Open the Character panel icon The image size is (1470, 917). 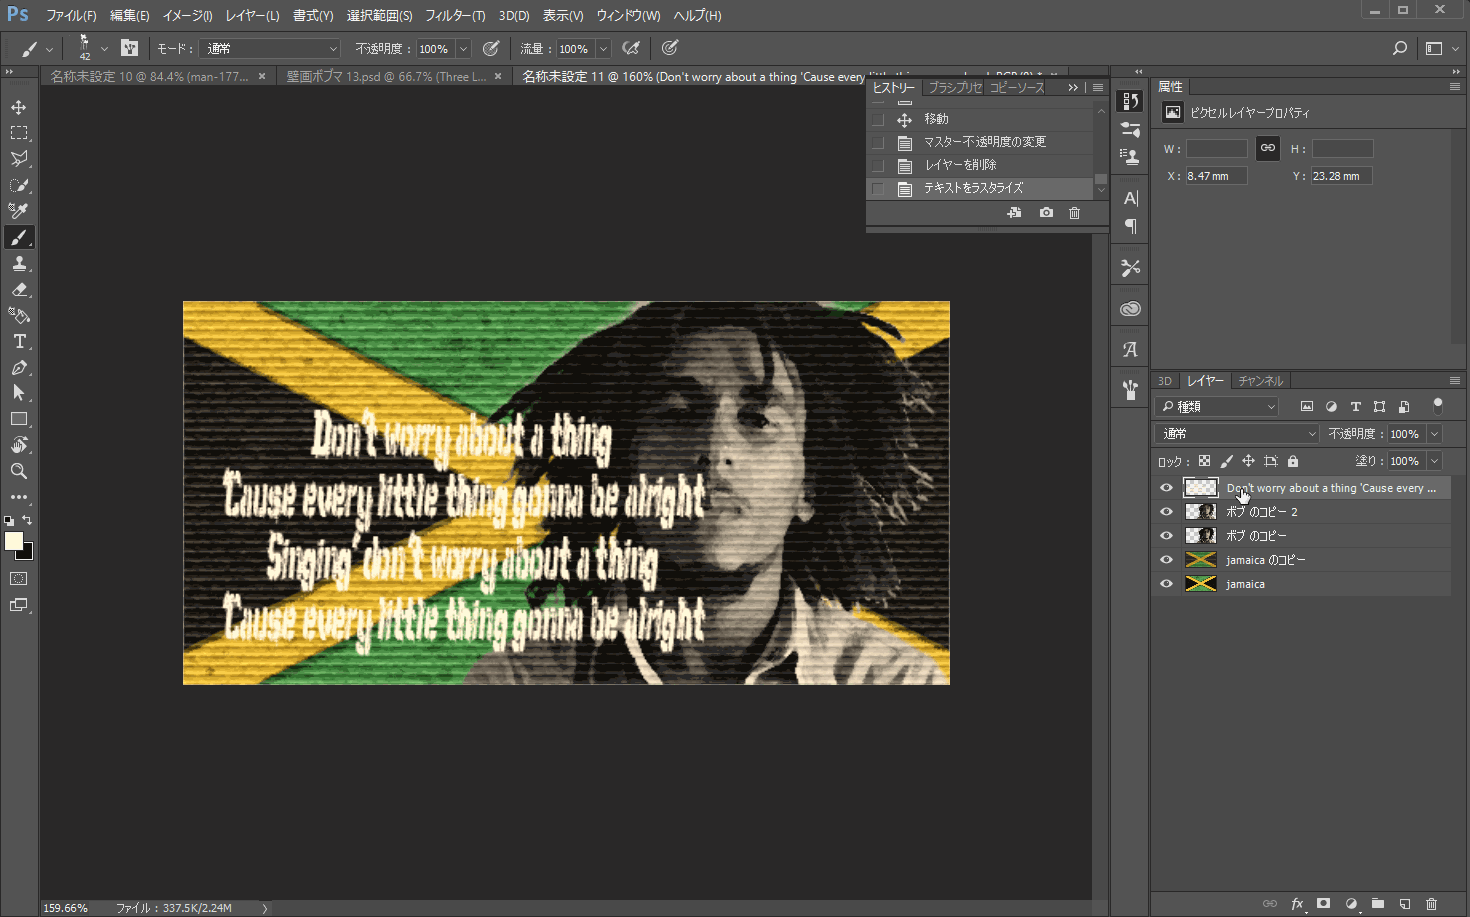pyautogui.click(x=1131, y=198)
